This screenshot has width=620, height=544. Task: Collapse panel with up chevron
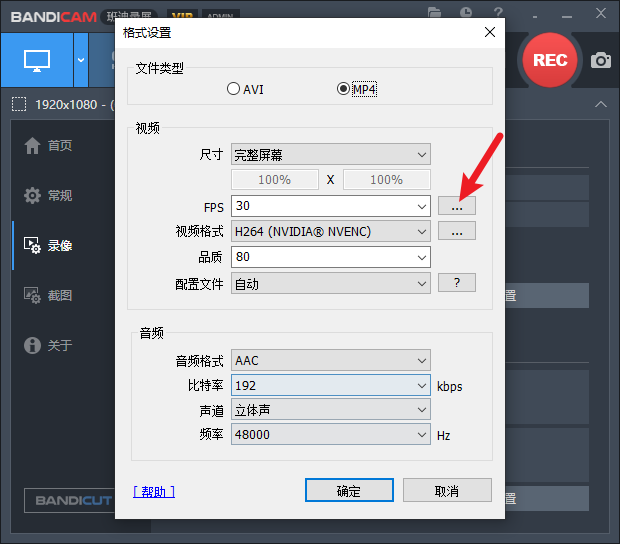(x=601, y=104)
